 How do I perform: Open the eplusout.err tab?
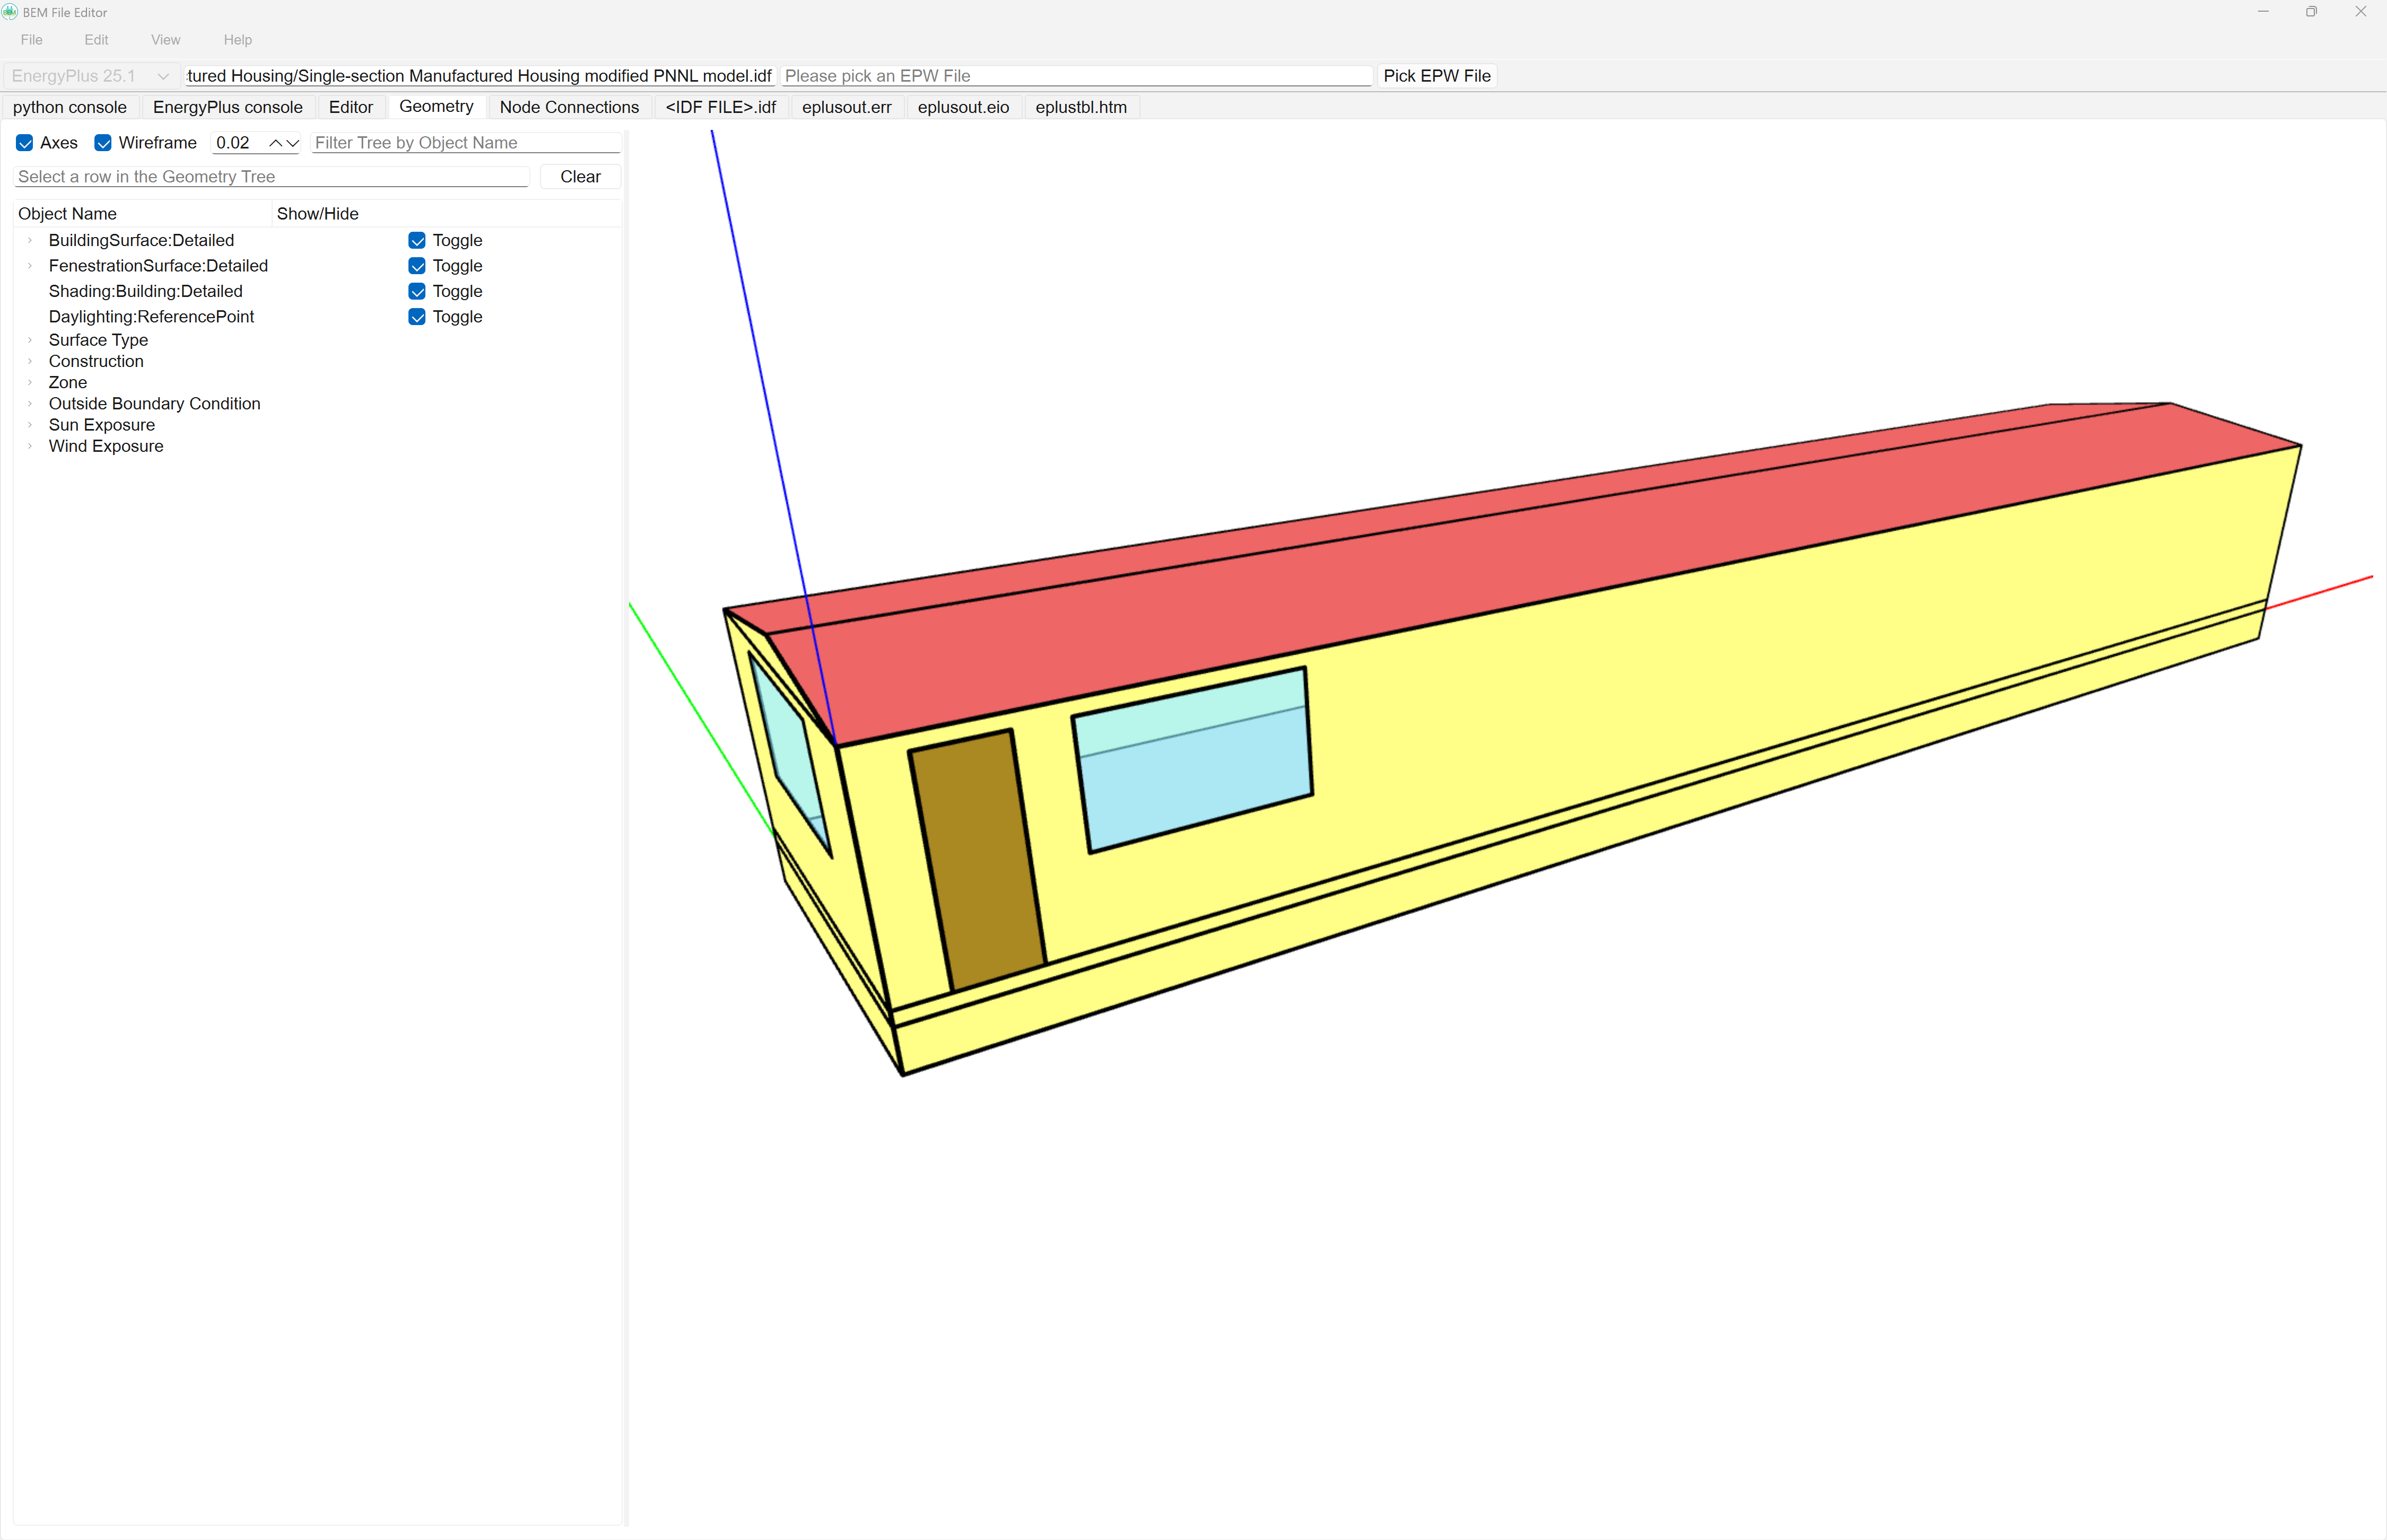tap(847, 107)
